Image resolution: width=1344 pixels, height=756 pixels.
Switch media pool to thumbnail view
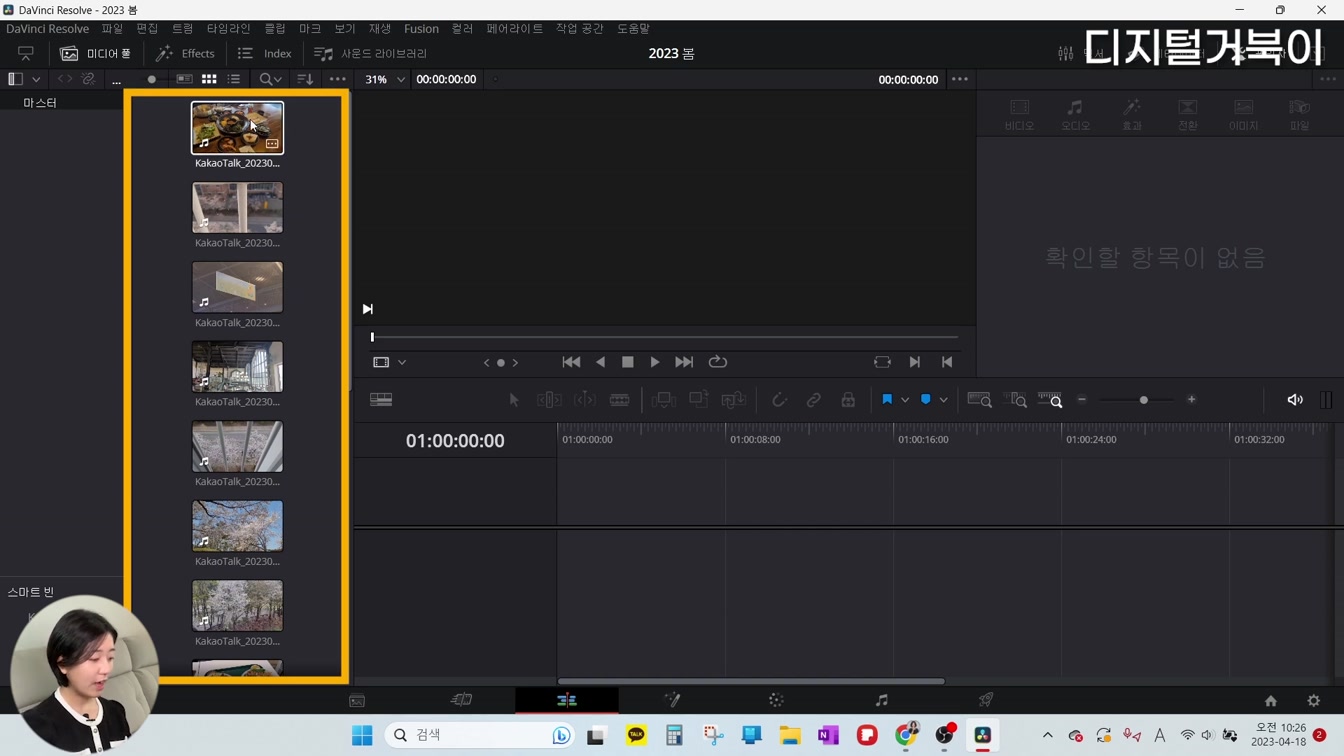pyautogui.click(x=209, y=79)
